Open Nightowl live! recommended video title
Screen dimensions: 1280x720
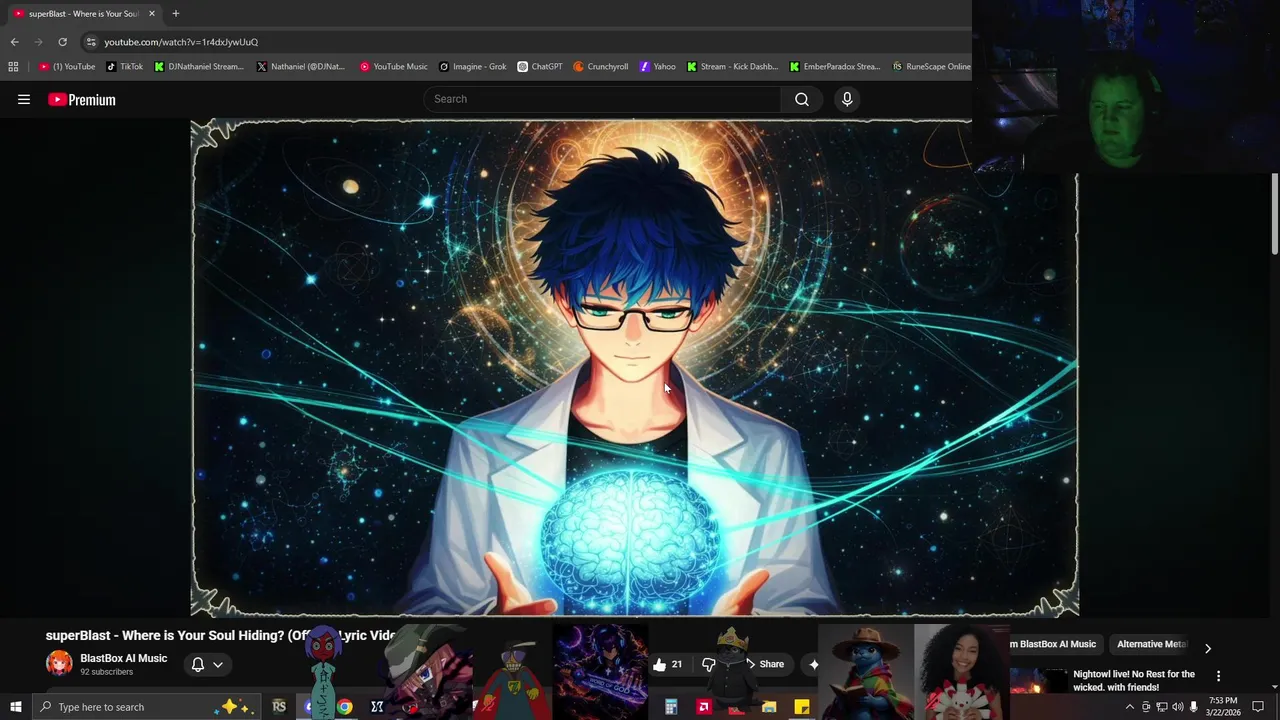pyautogui.click(x=1134, y=681)
